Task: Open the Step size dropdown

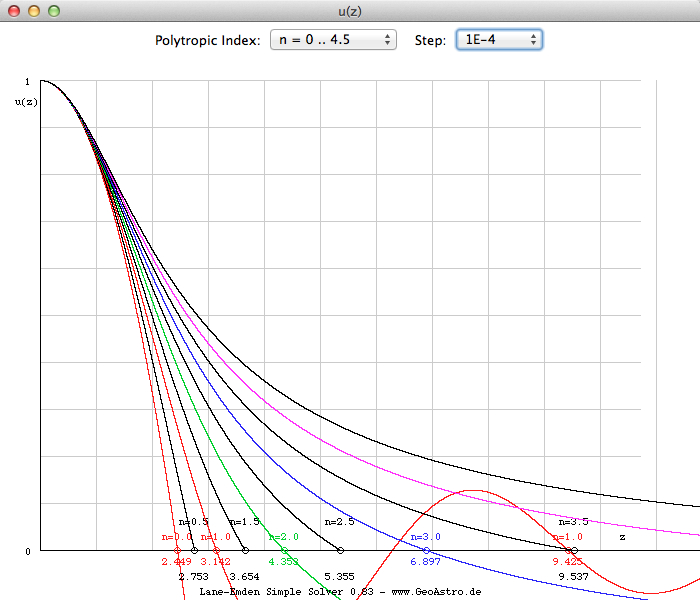Action: (499, 40)
